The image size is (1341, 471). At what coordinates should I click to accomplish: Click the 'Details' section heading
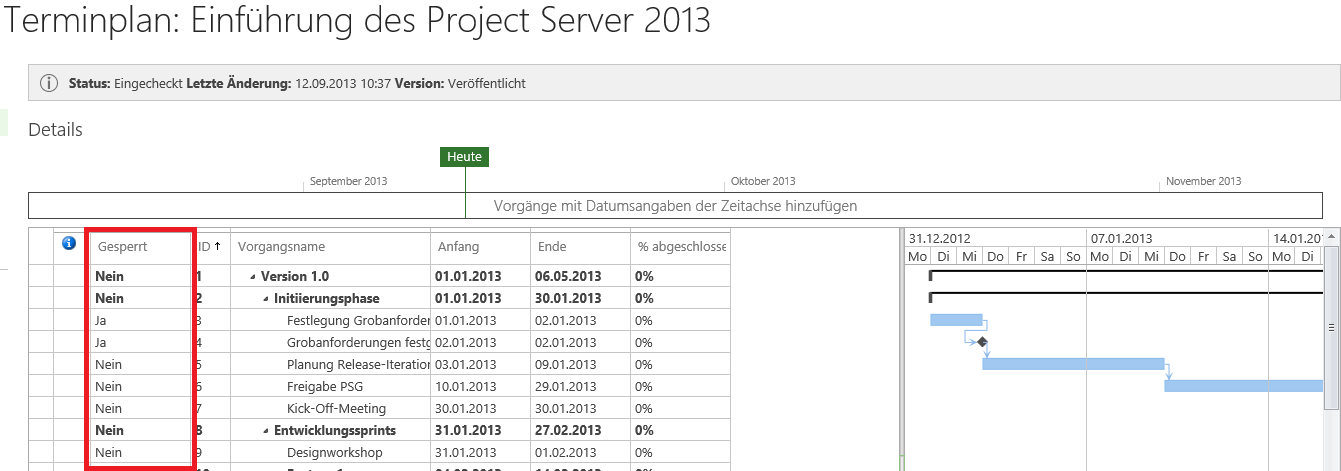point(55,130)
